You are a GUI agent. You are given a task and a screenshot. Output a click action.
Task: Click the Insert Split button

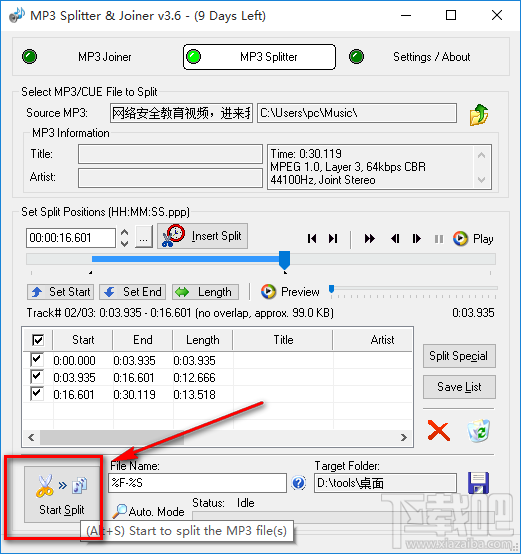pos(202,236)
